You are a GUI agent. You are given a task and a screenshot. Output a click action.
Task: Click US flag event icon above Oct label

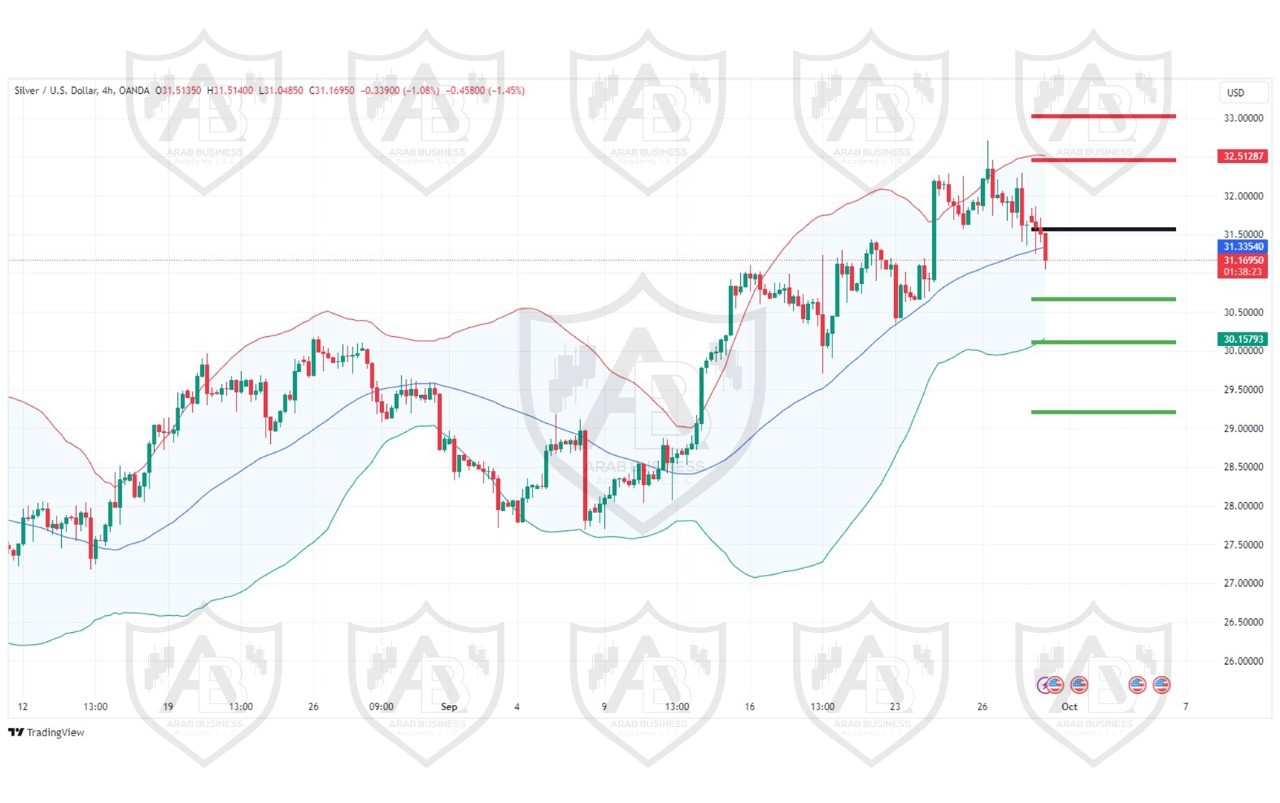coord(1078,685)
